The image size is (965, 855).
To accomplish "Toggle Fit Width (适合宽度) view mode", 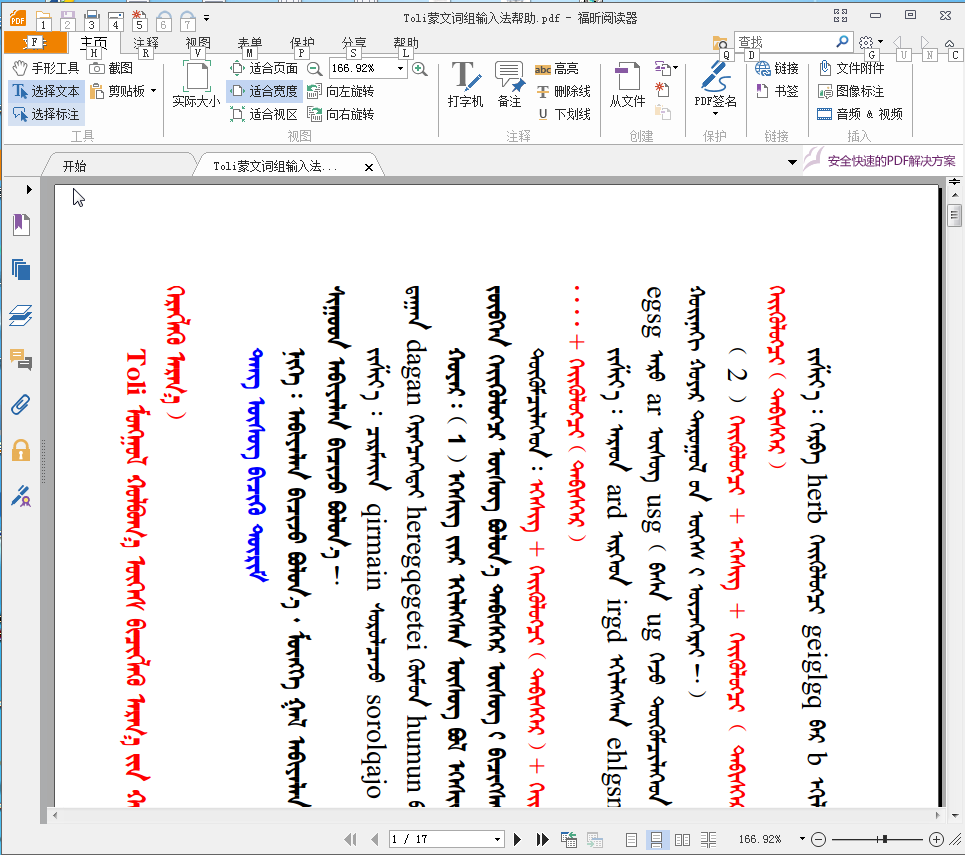I will pos(264,91).
